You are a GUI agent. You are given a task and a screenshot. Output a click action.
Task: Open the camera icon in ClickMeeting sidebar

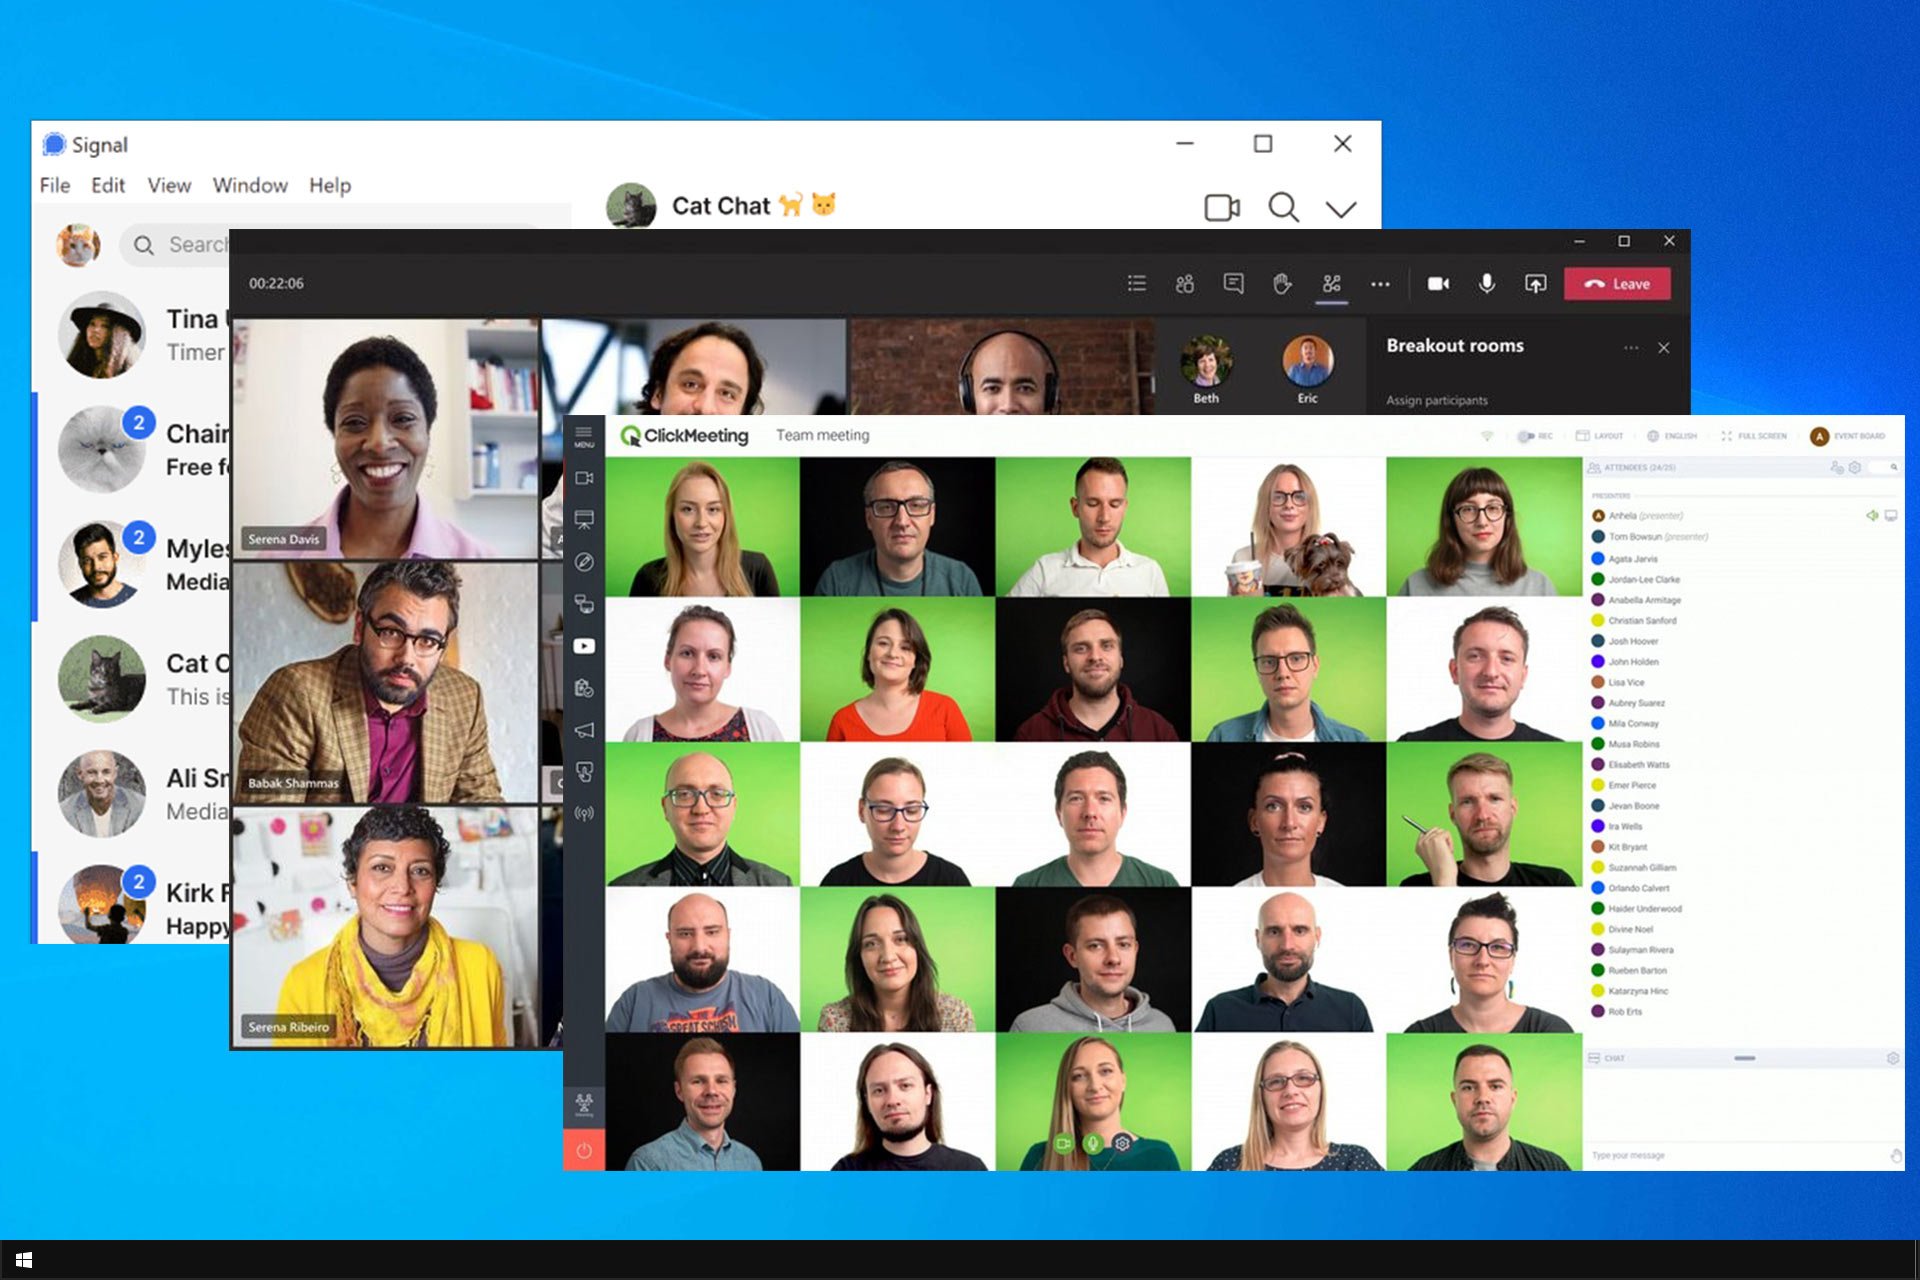pyautogui.click(x=584, y=478)
